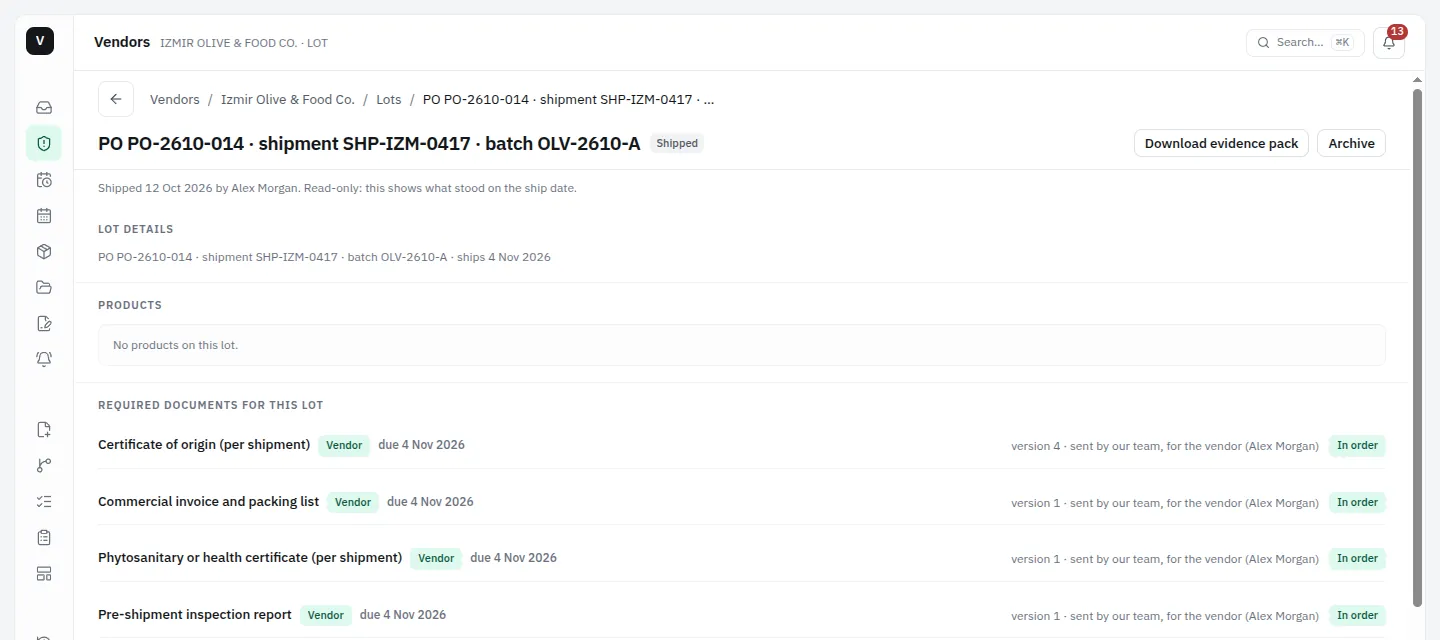Click Vendor tag on Phytosanitary certificate row
This screenshot has height=640, width=1440.
click(x=436, y=558)
